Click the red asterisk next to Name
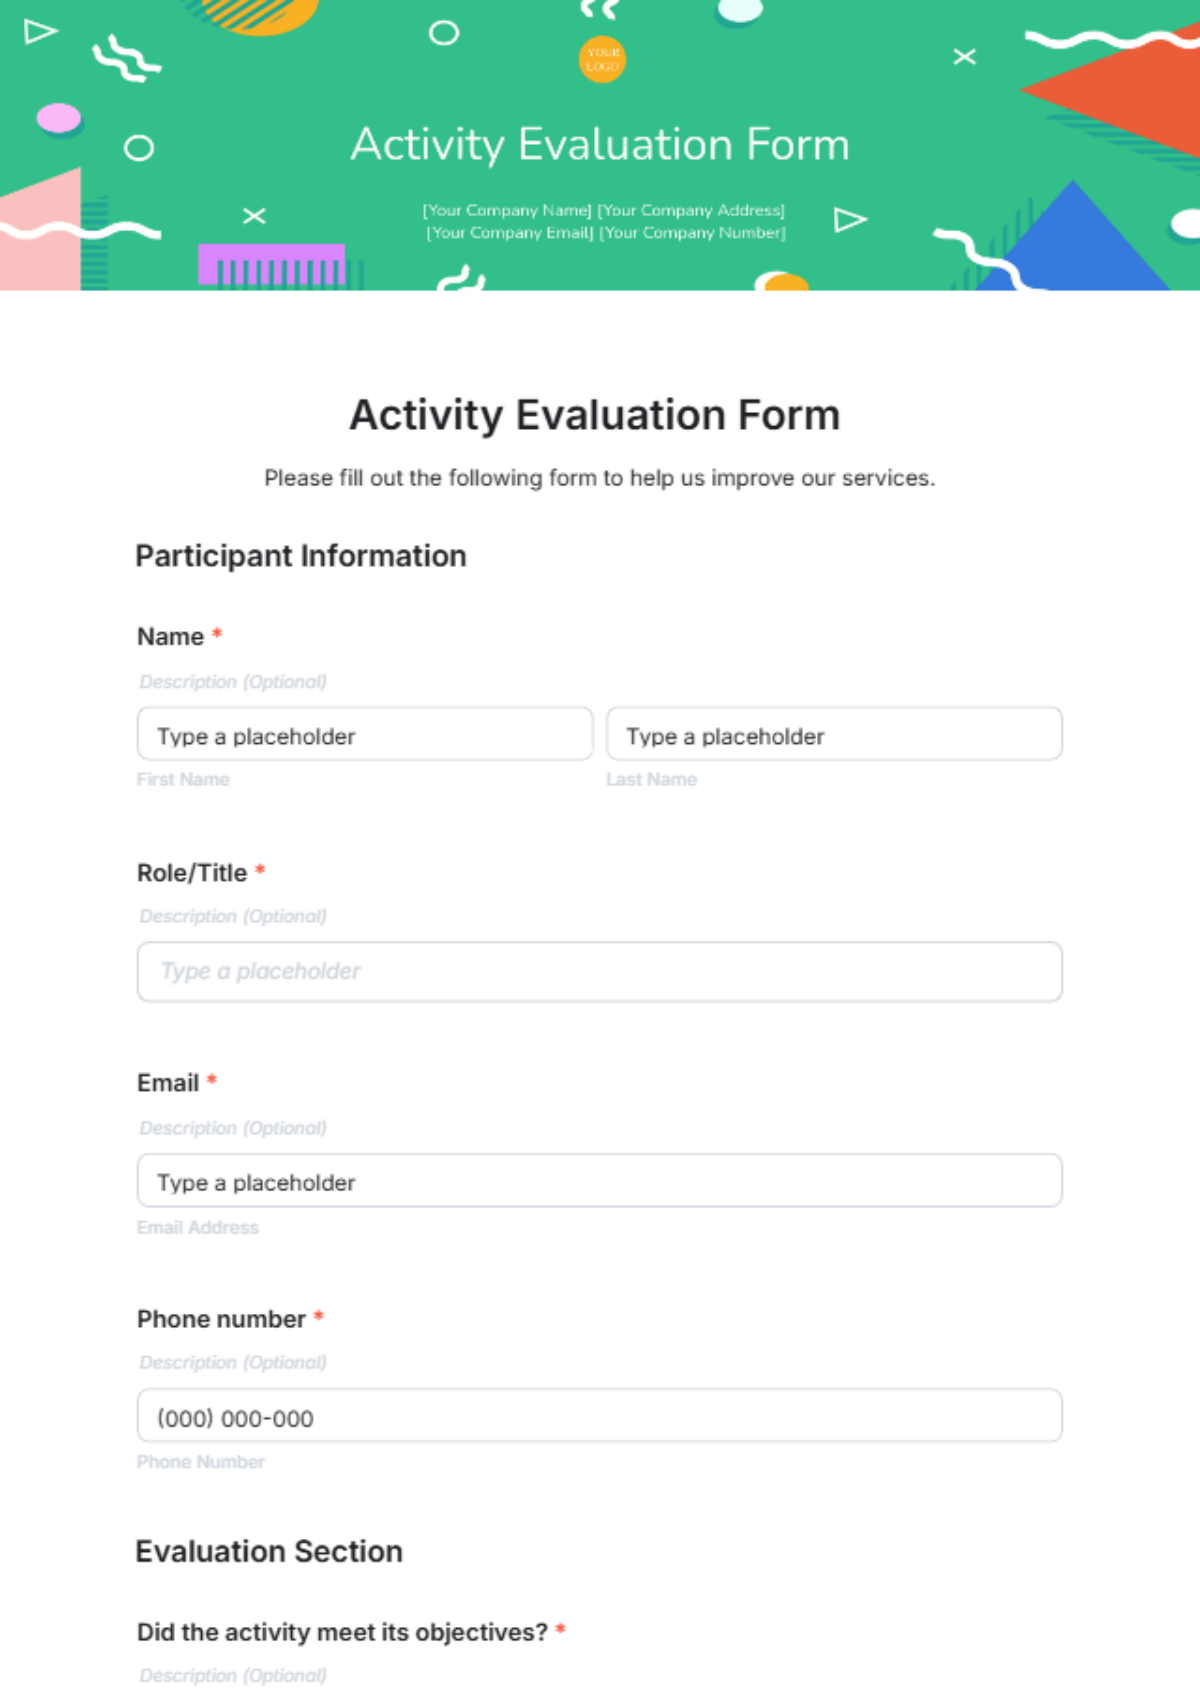This screenshot has height=1700, width=1200. 217,635
